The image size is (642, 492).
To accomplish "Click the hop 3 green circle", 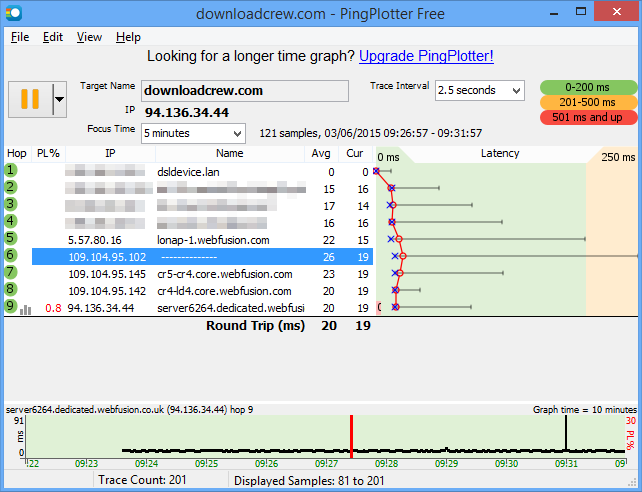I will 10,204.
